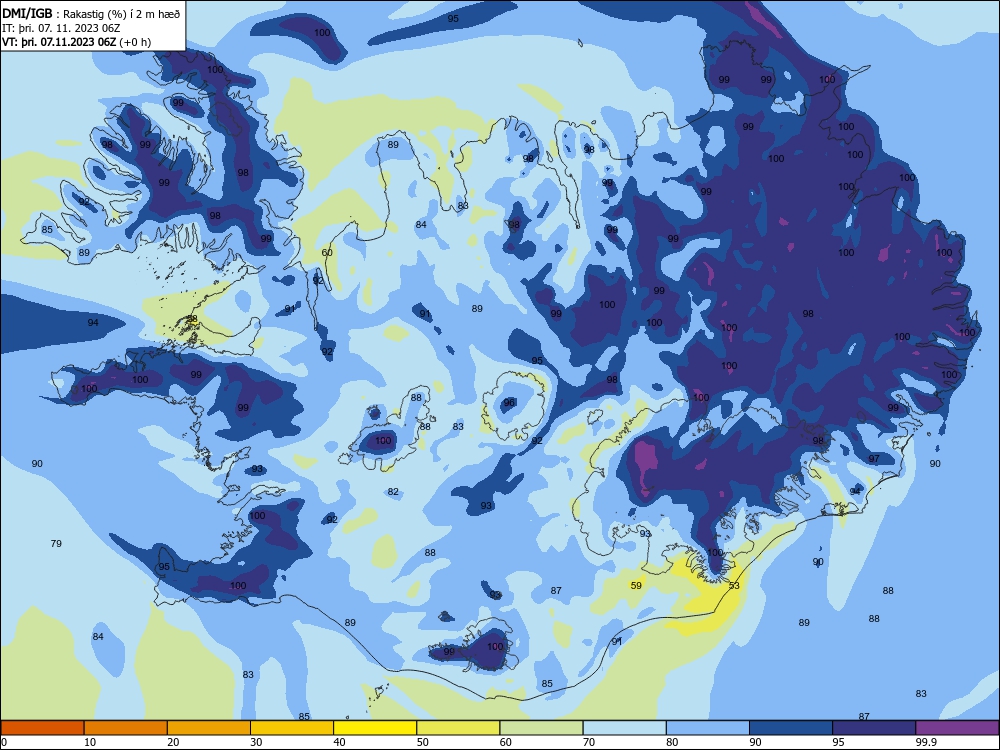Viewport: 1000px width, 750px height.
Task: Click the medium blue 90–95 legend swatch
Action: (x=791, y=728)
